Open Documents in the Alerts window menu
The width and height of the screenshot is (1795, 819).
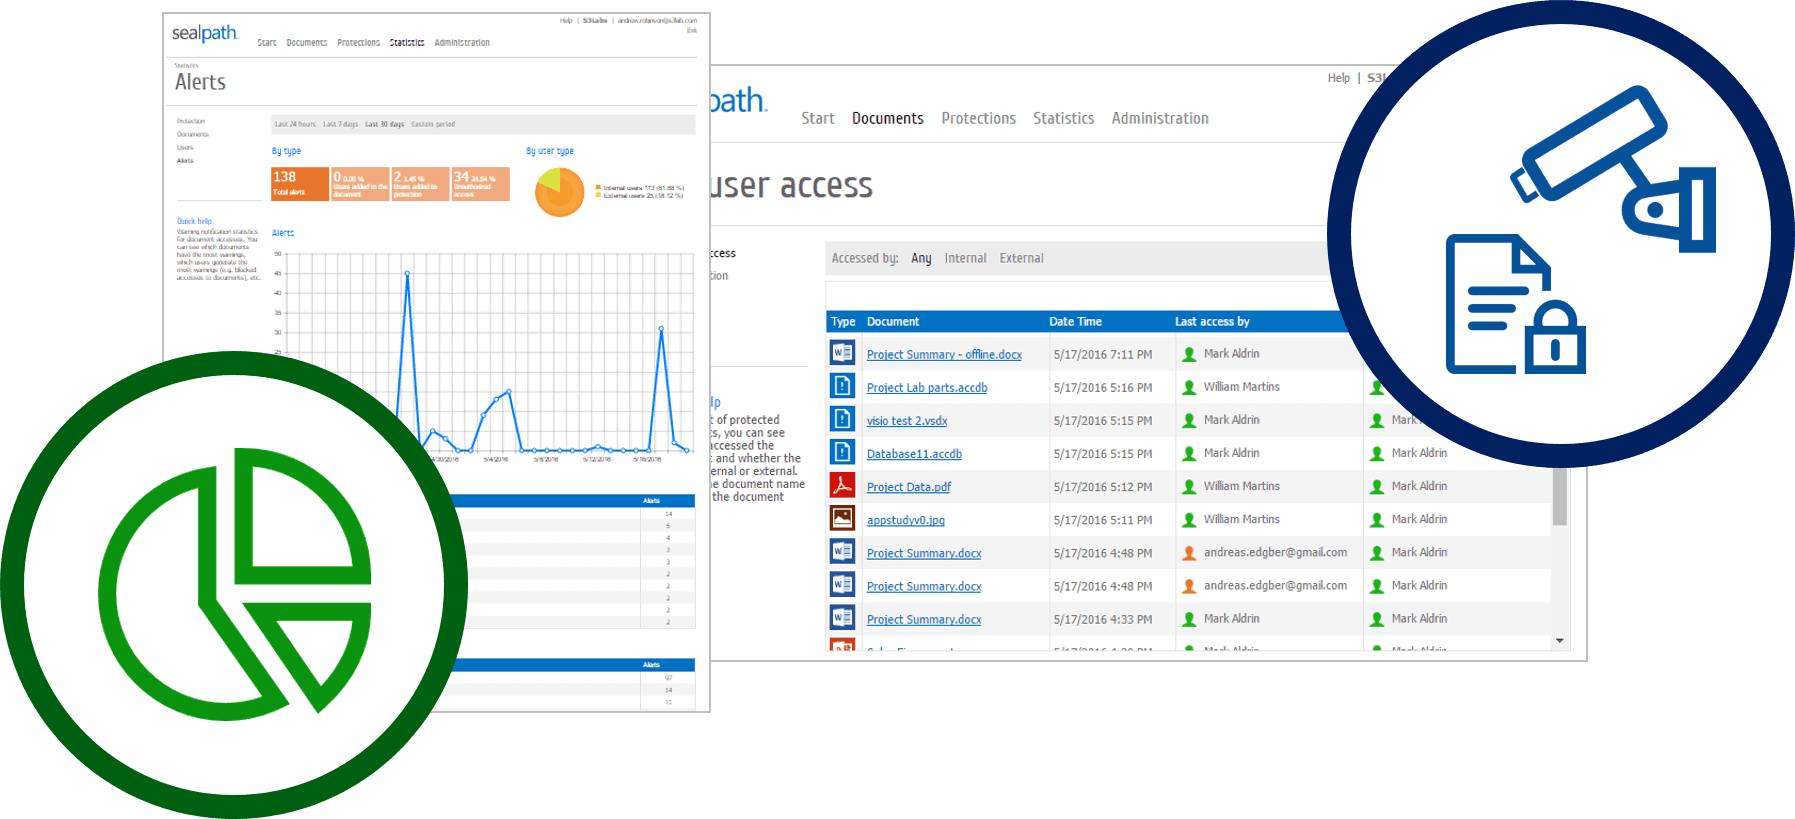tap(306, 43)
